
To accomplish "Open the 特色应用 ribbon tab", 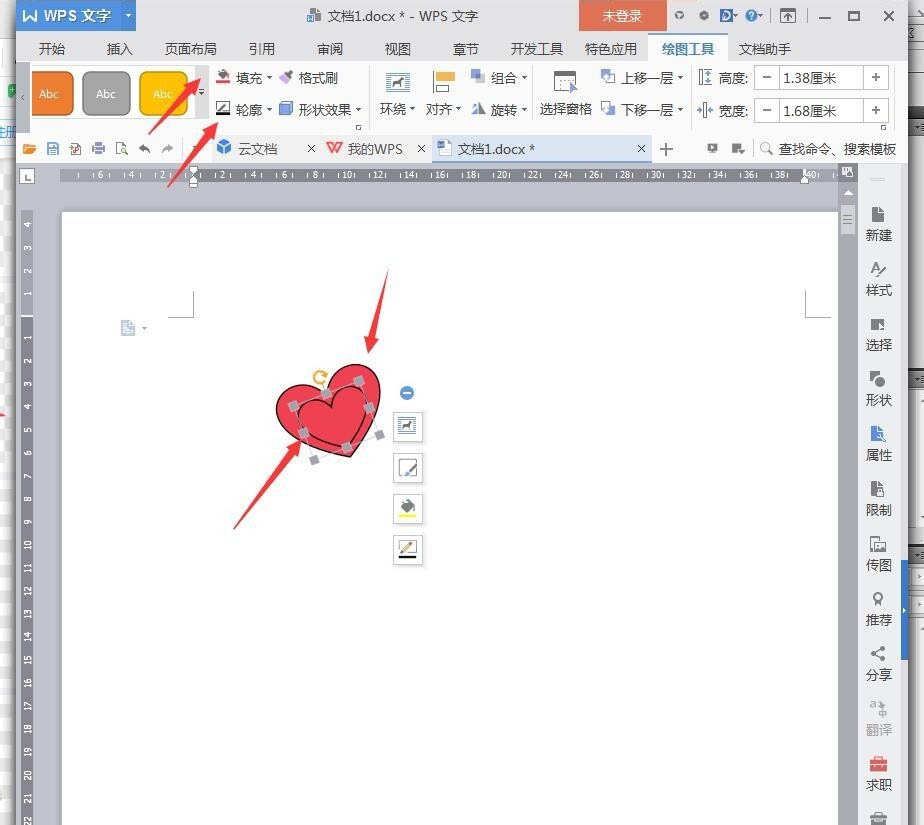I will point(610,49).
